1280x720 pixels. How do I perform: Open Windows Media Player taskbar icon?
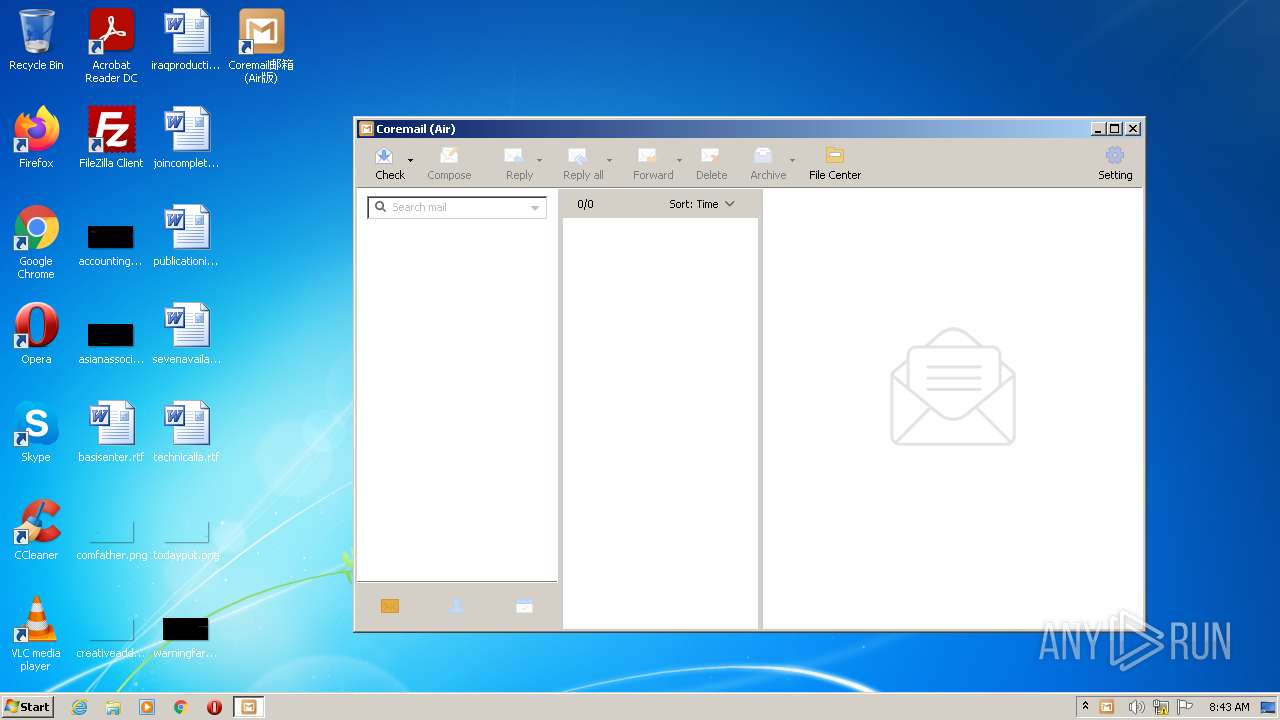point(147,707)
